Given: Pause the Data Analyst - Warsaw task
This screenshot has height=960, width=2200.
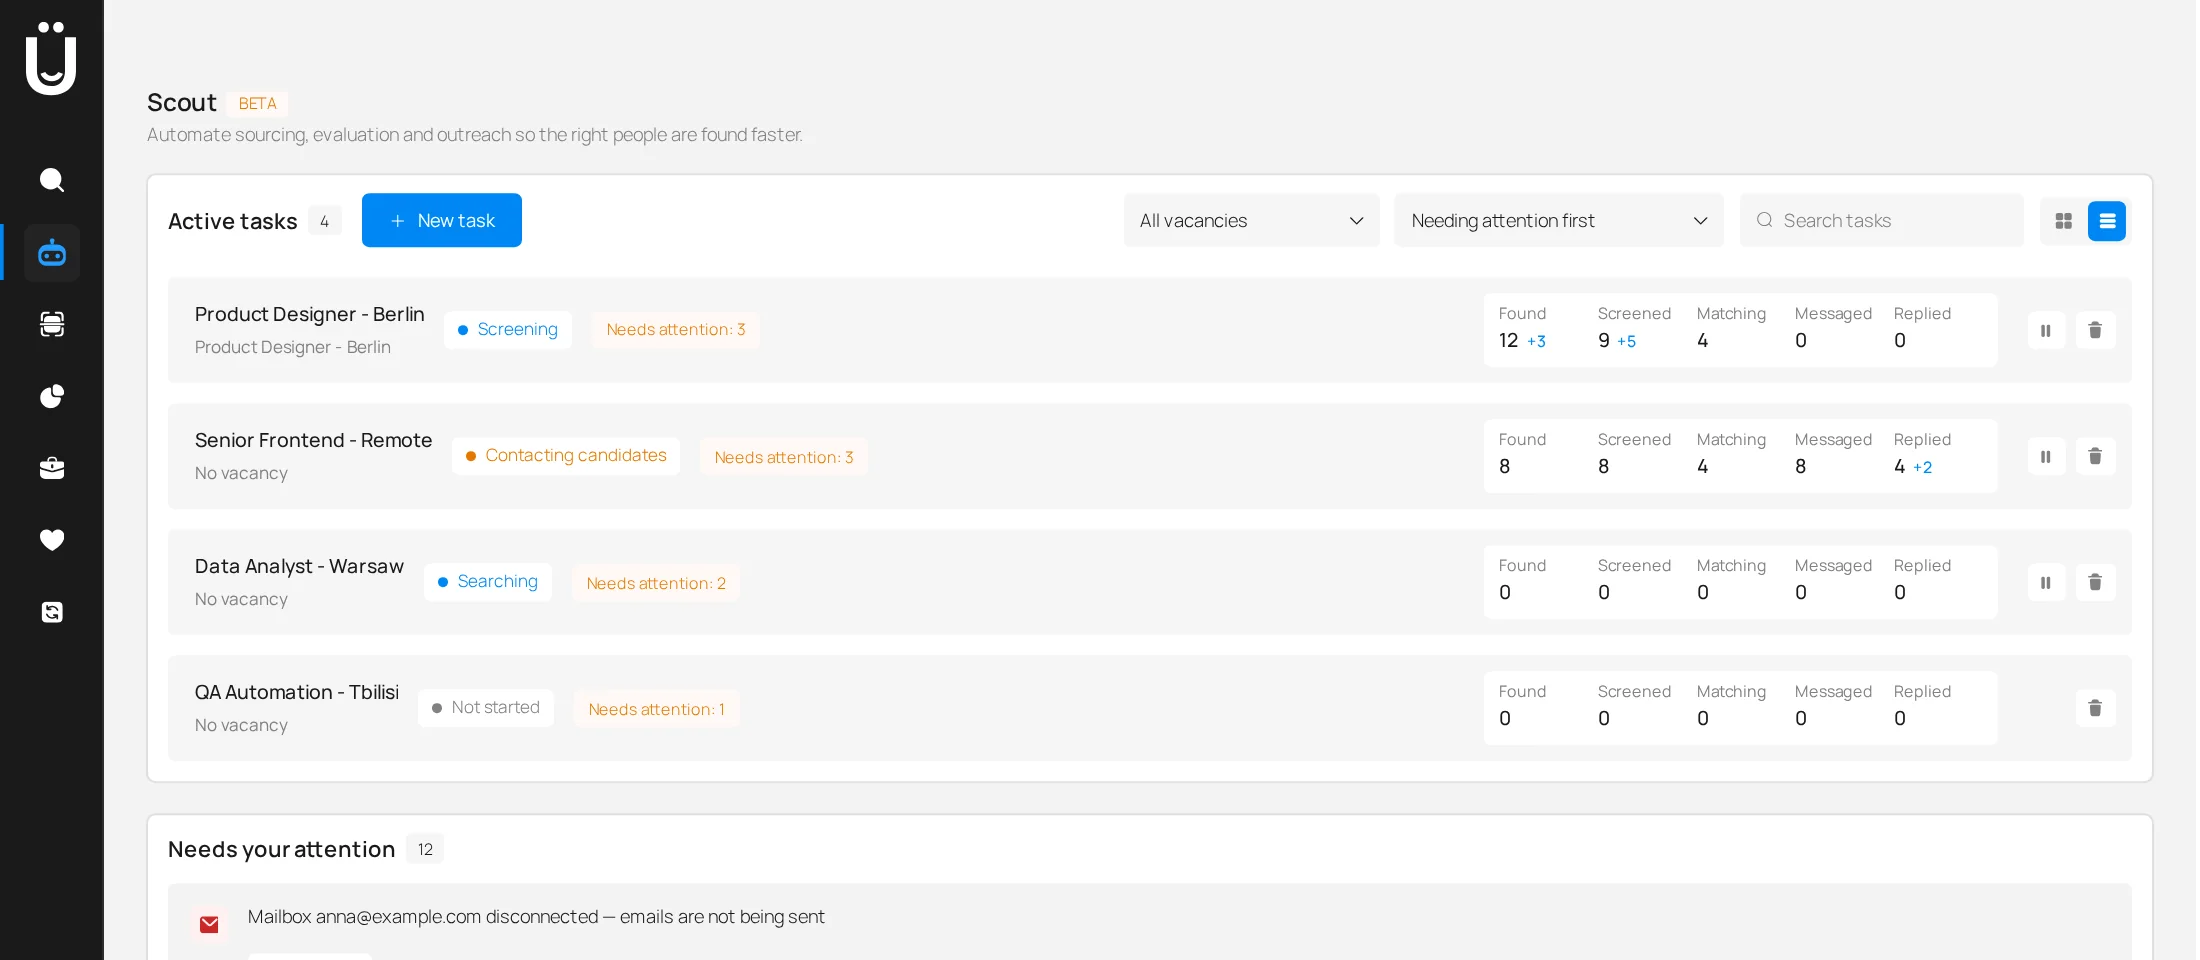Looking at the screenshot, I should point(2046,582).
